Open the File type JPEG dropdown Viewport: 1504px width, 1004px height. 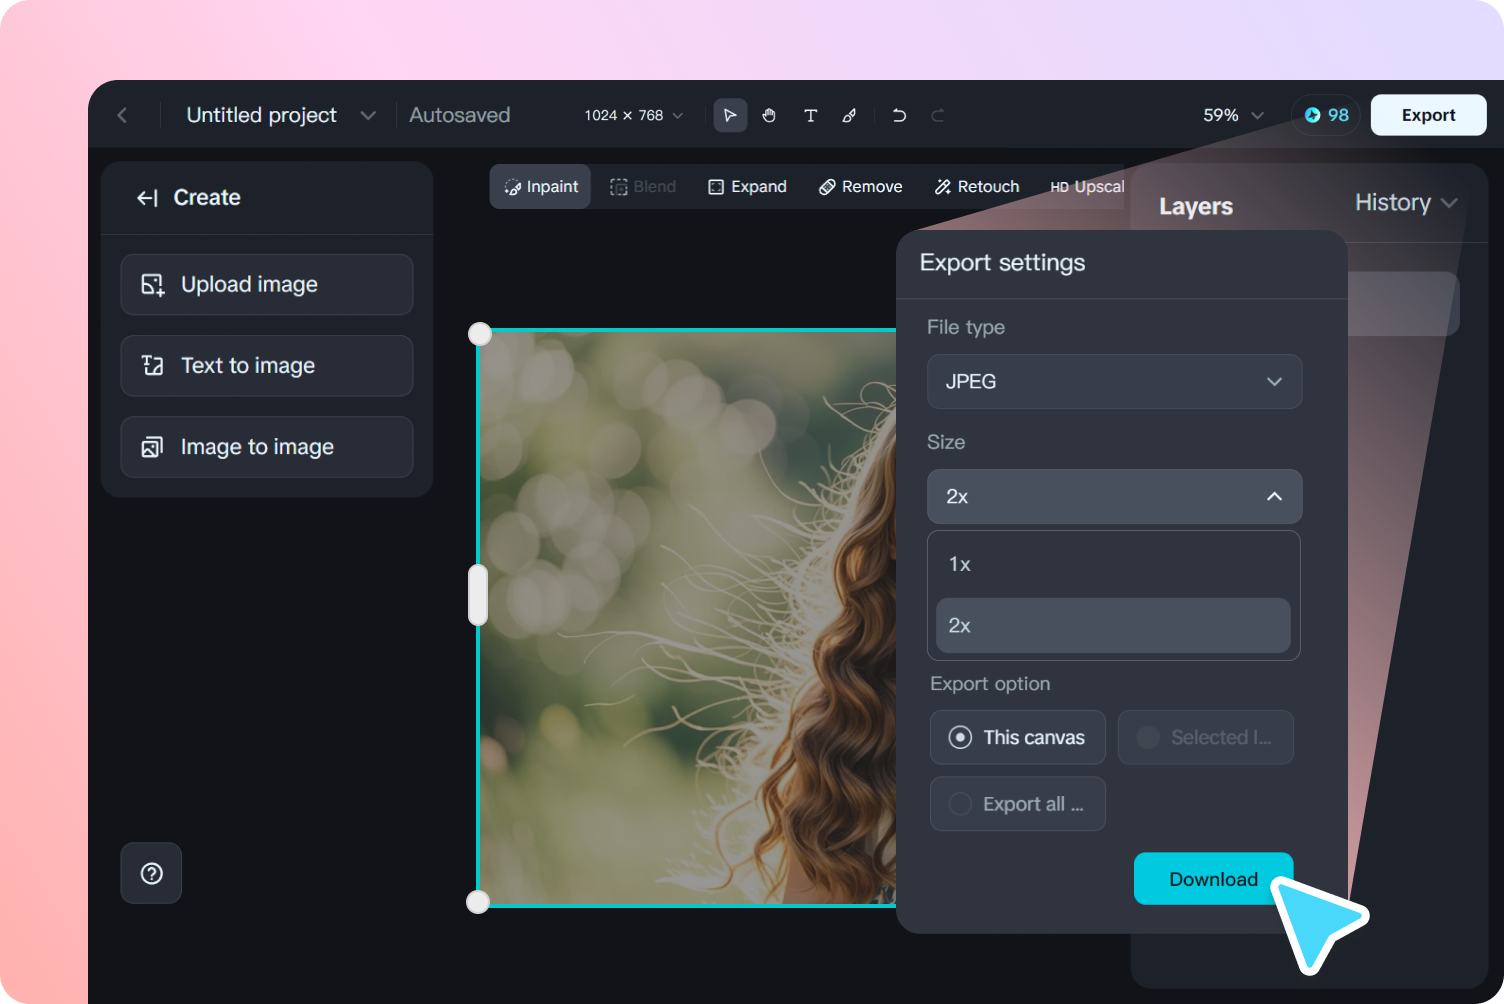coord(1114,381)
